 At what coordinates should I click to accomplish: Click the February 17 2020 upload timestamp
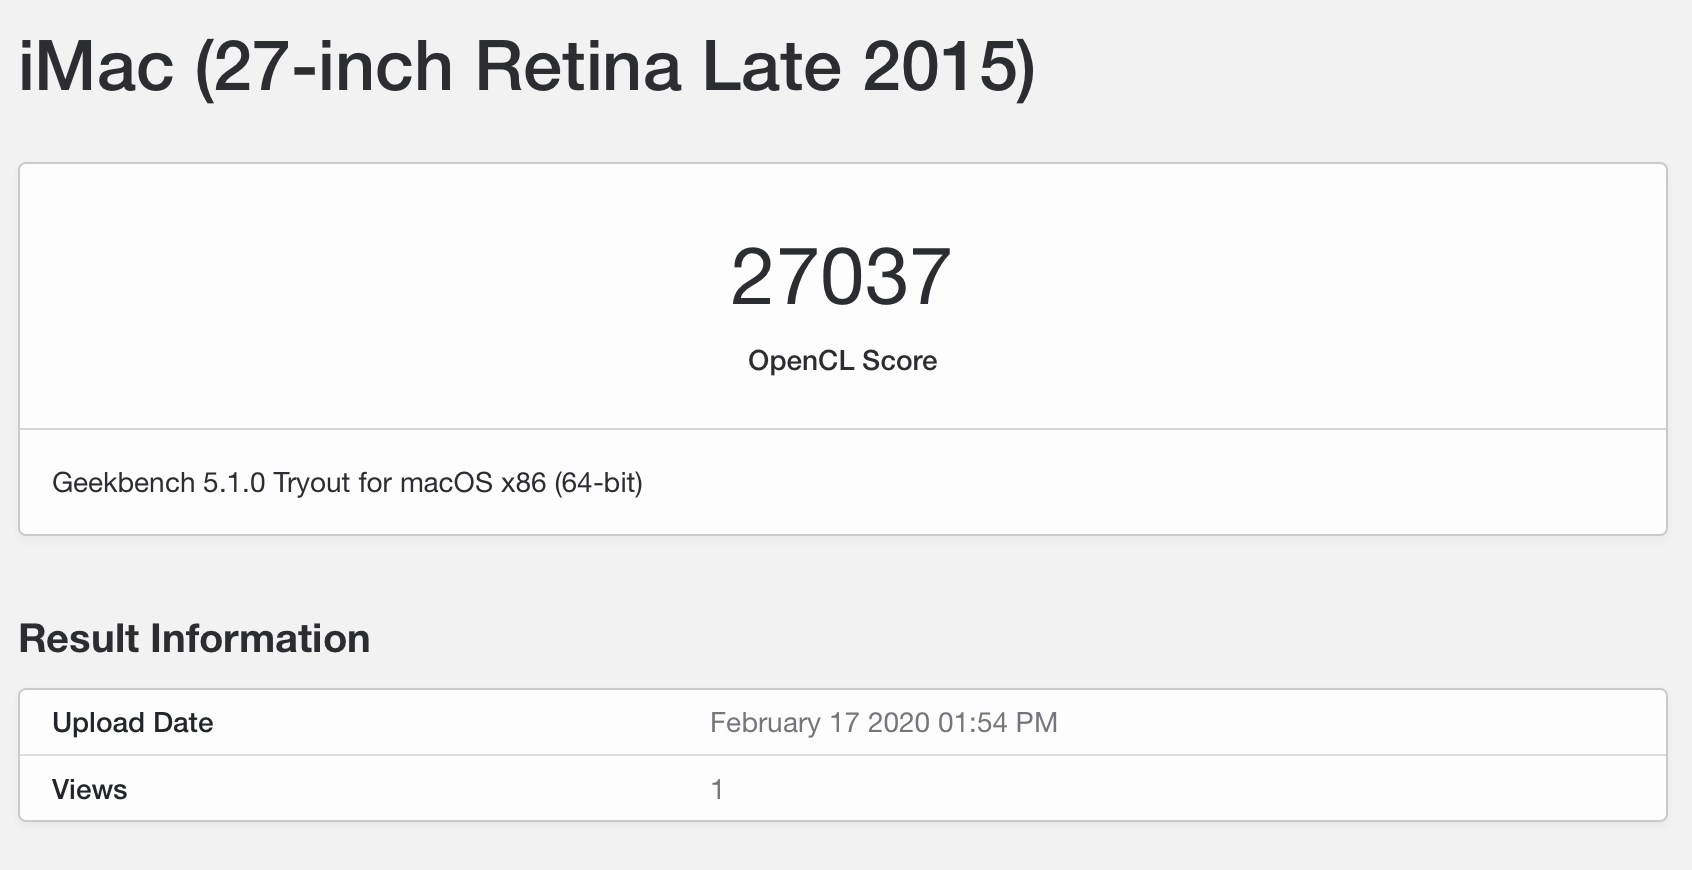[883, 723]
